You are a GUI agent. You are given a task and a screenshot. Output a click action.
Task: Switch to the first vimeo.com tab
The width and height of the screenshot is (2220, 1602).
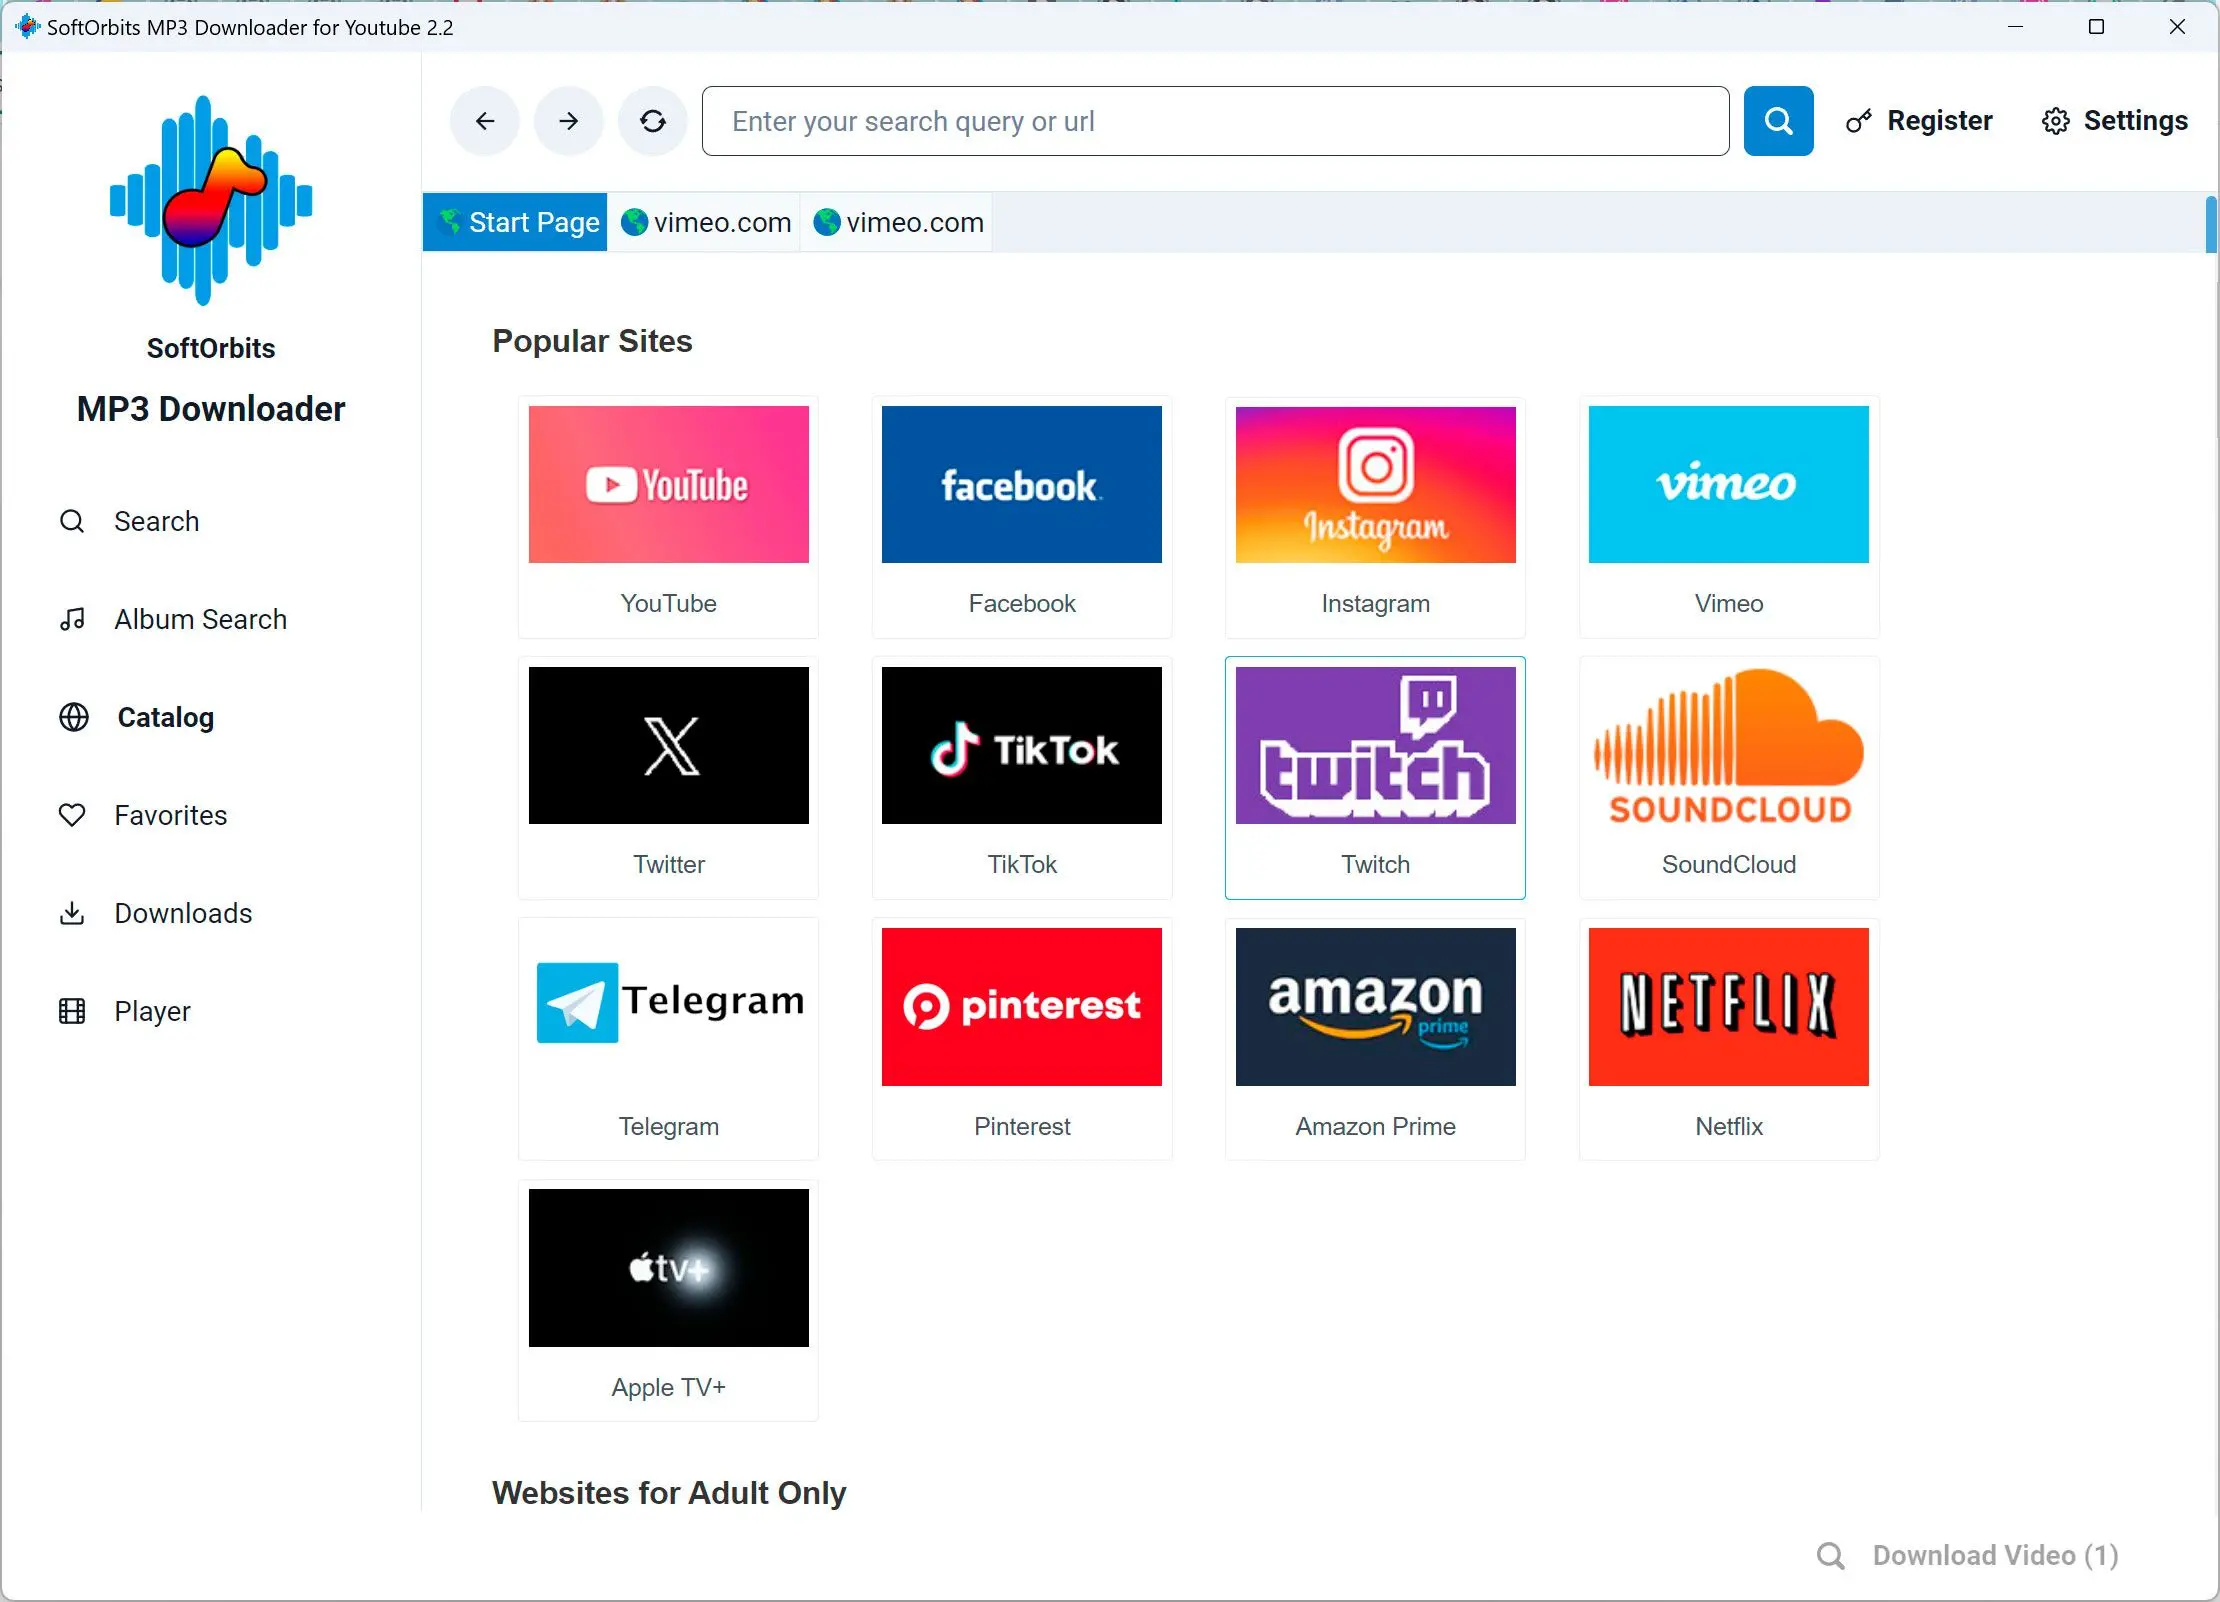pyautogui.click(x=706, y=222)
